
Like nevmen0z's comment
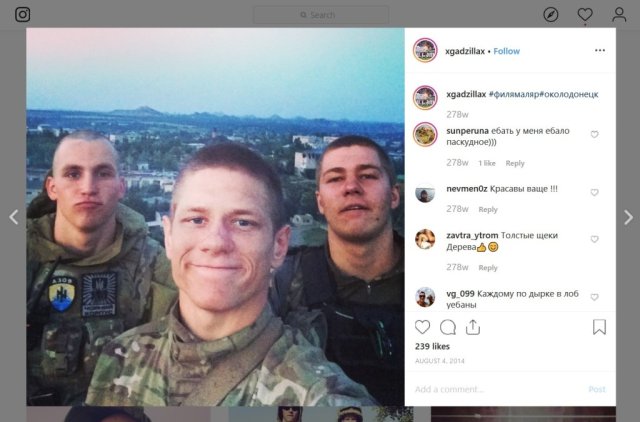click(594, 192)
